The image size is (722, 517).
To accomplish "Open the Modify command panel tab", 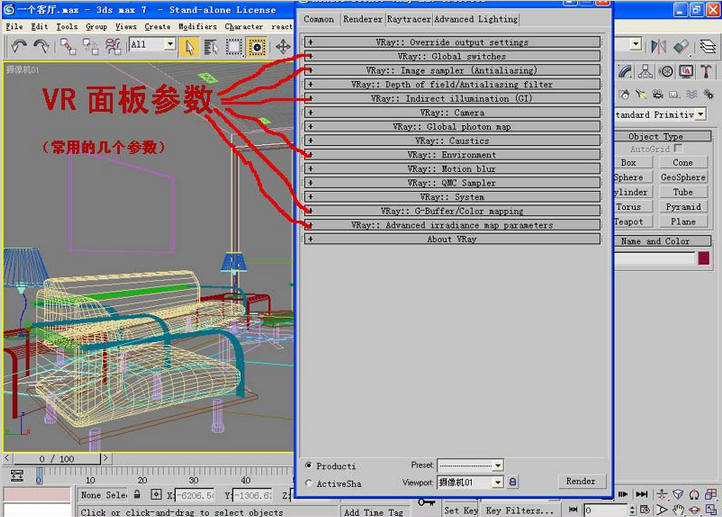I will (625, 71).
